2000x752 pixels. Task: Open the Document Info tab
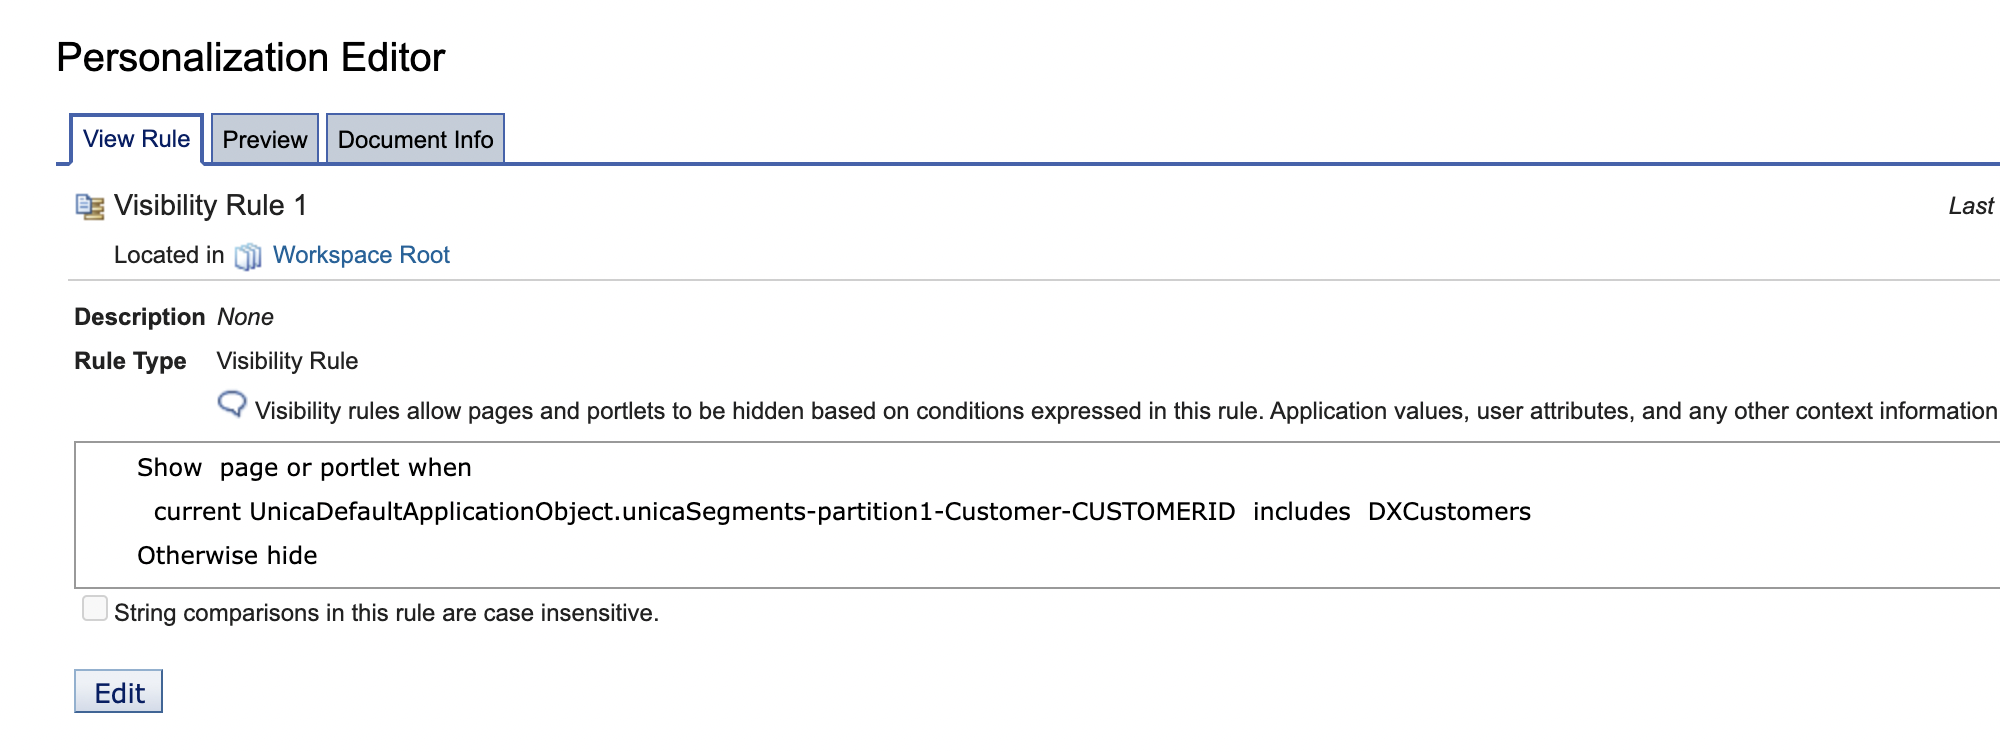tap(415, 139)
